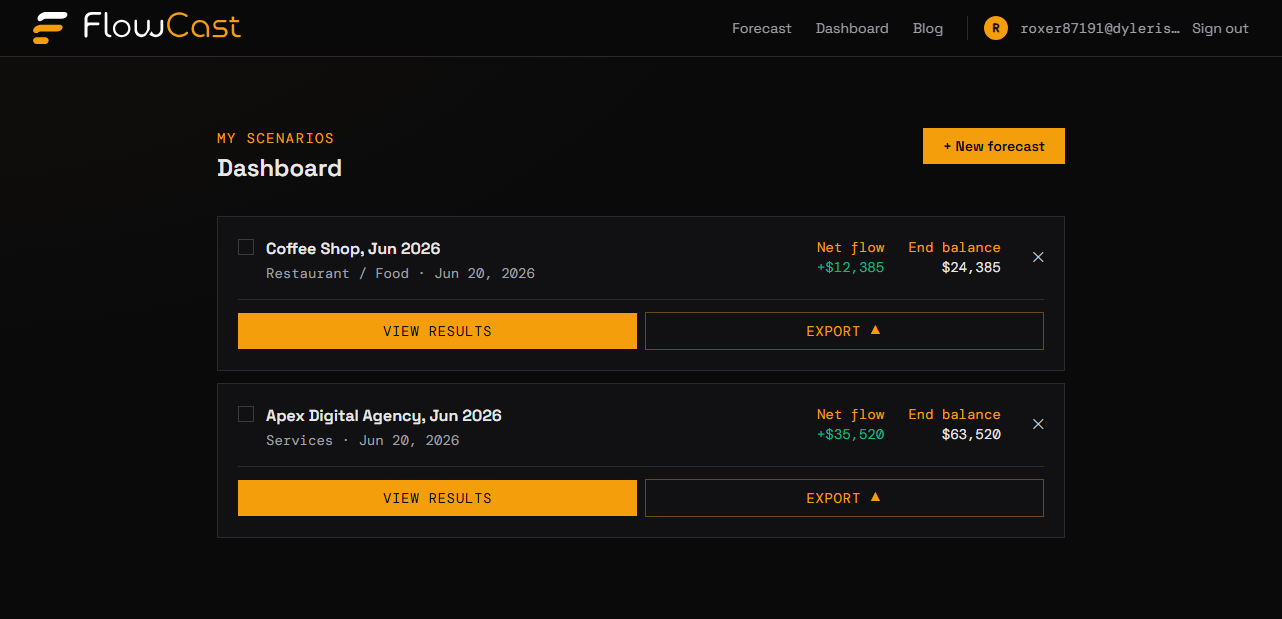Image resolution: width=1282 pixels, height=619 pixels.
Task: Tick the Apex Digital Agency checkbox
Action: (246, 414)
